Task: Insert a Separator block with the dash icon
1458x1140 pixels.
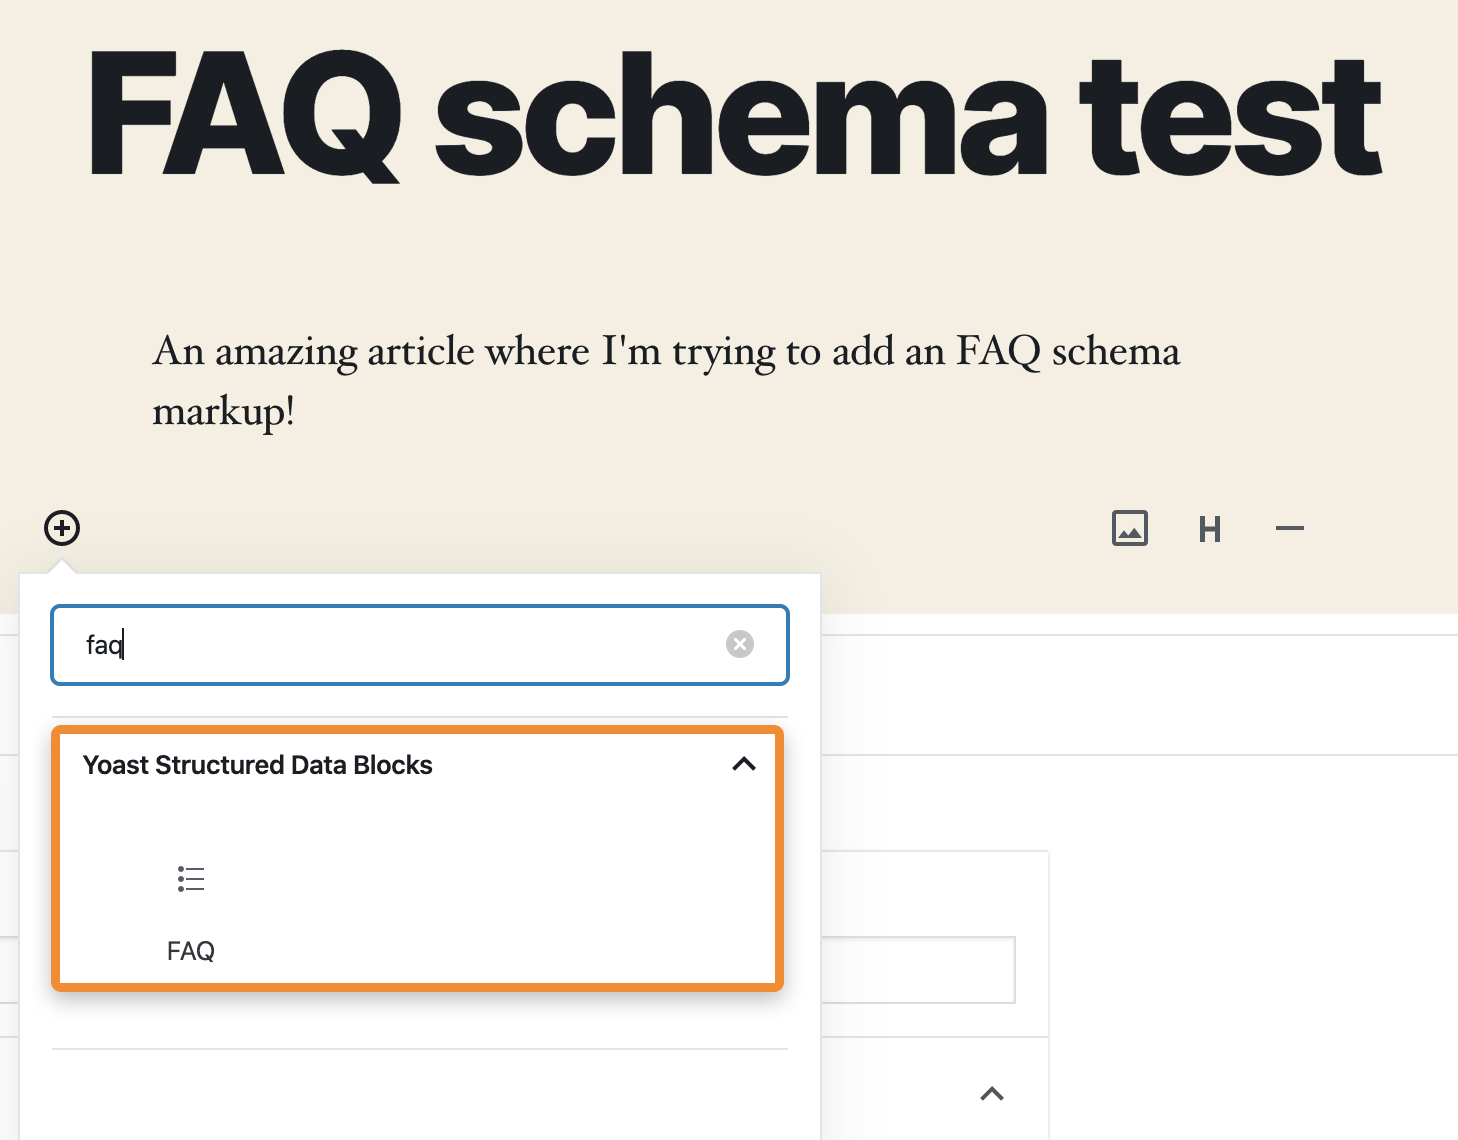Action: [x=1289, y=528]
